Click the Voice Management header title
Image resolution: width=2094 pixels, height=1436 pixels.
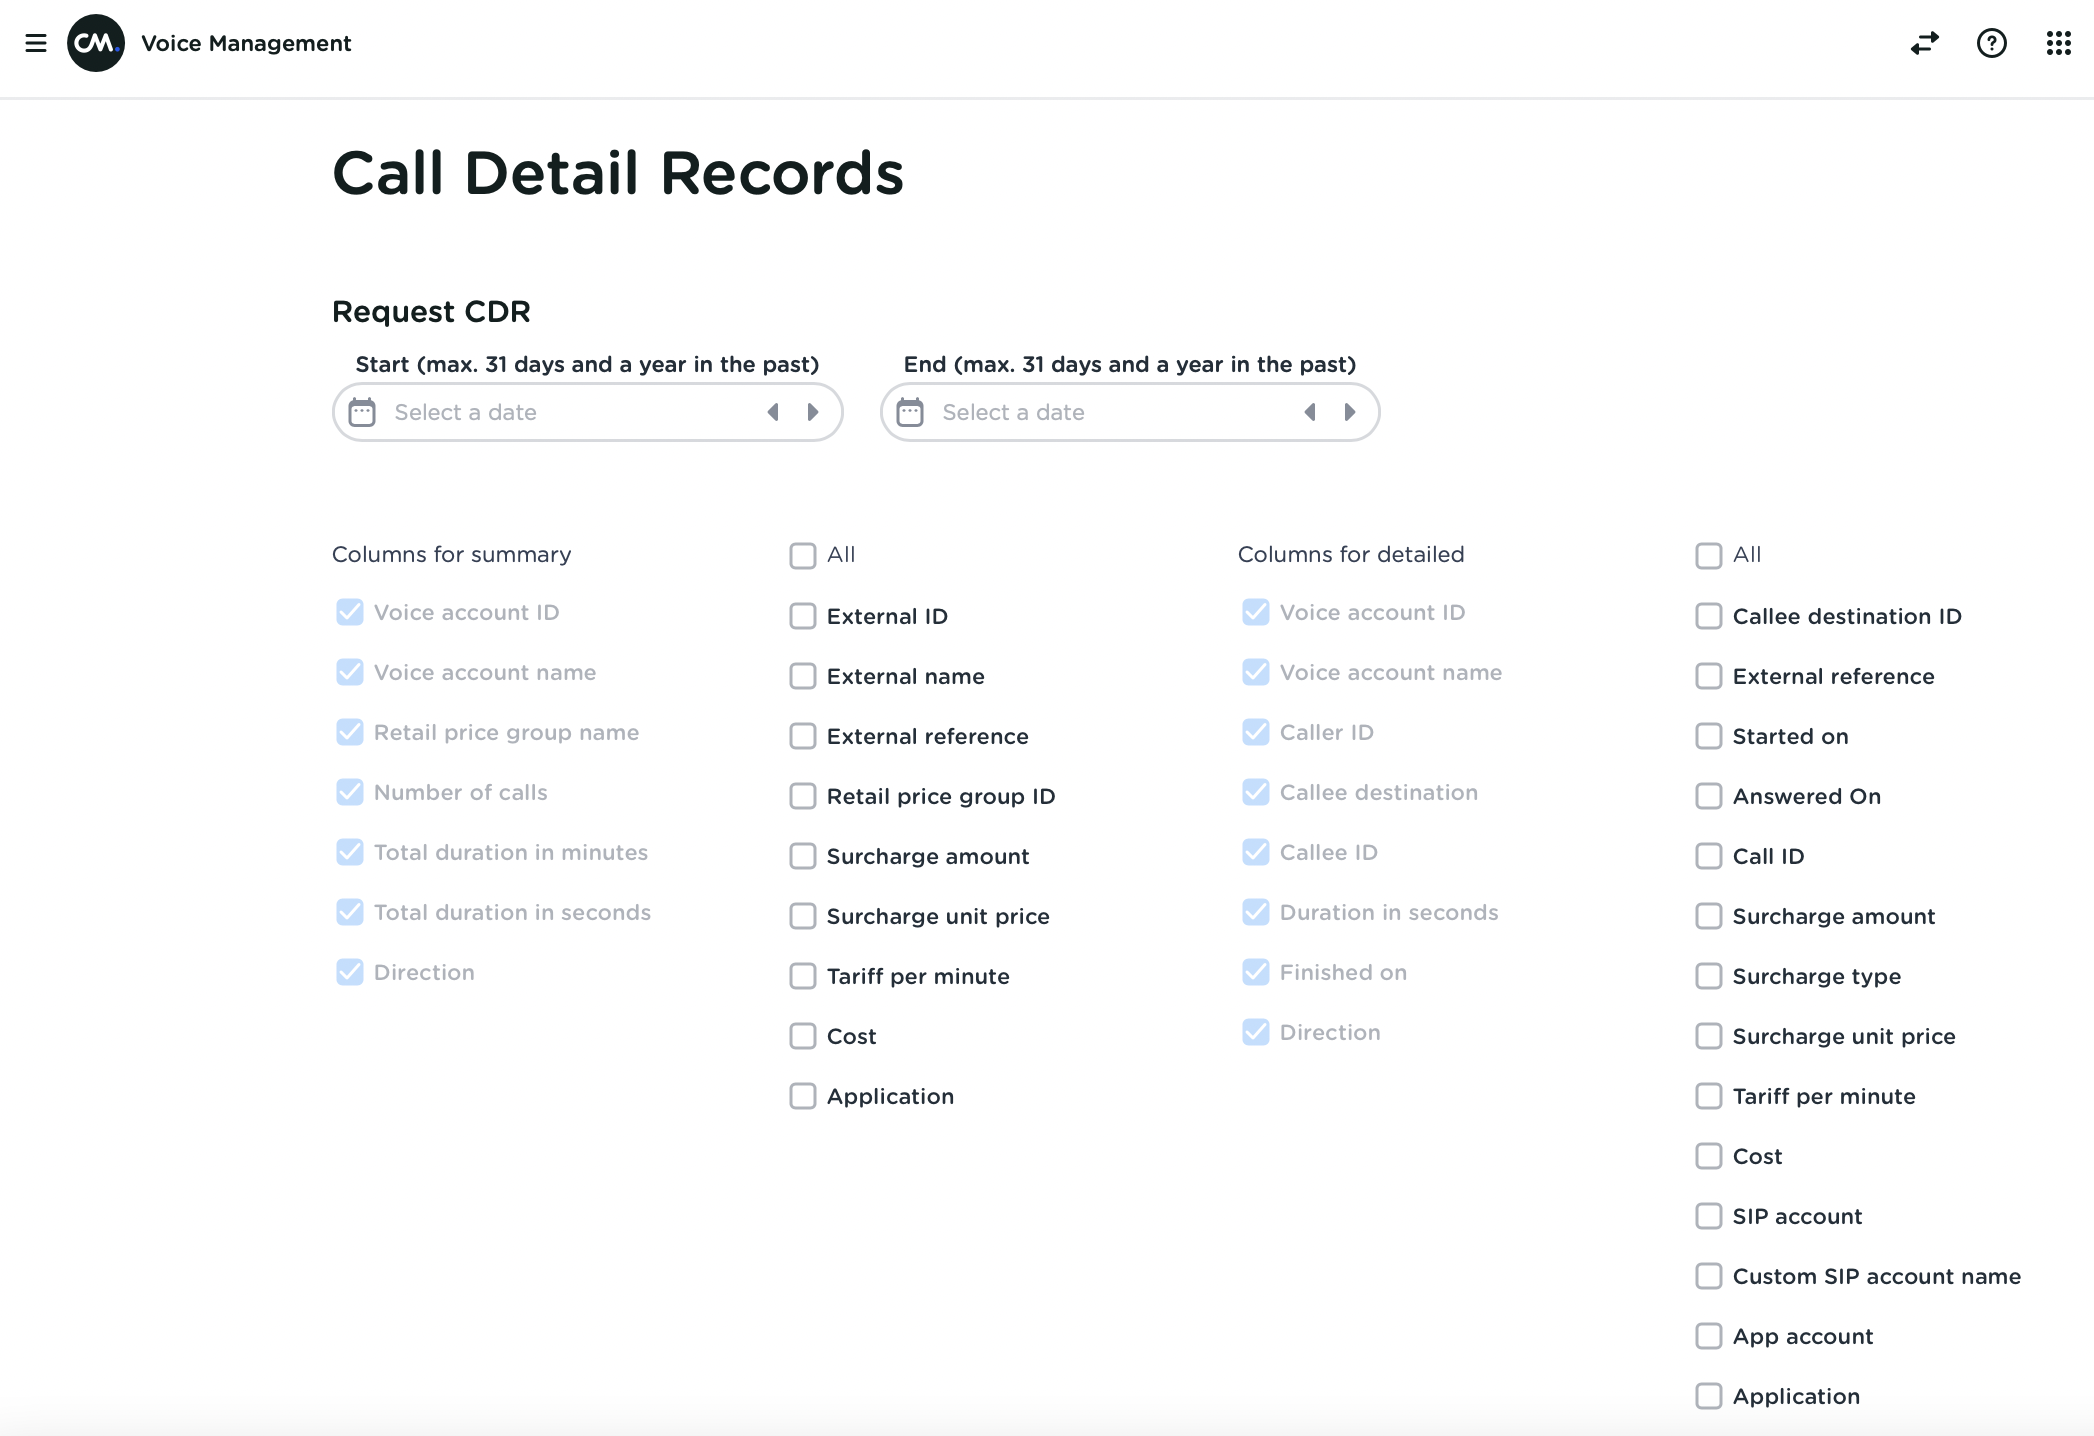click(246, 43)
